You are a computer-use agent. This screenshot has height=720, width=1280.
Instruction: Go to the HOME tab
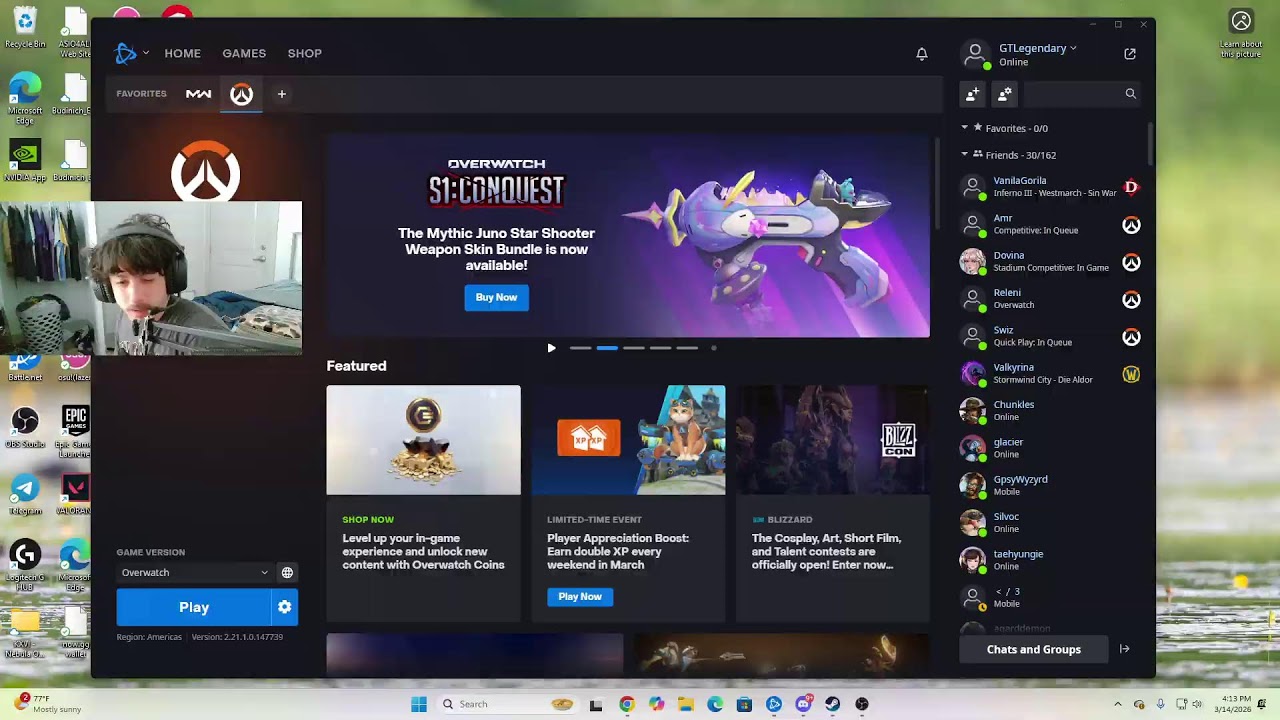coord(183,53)
